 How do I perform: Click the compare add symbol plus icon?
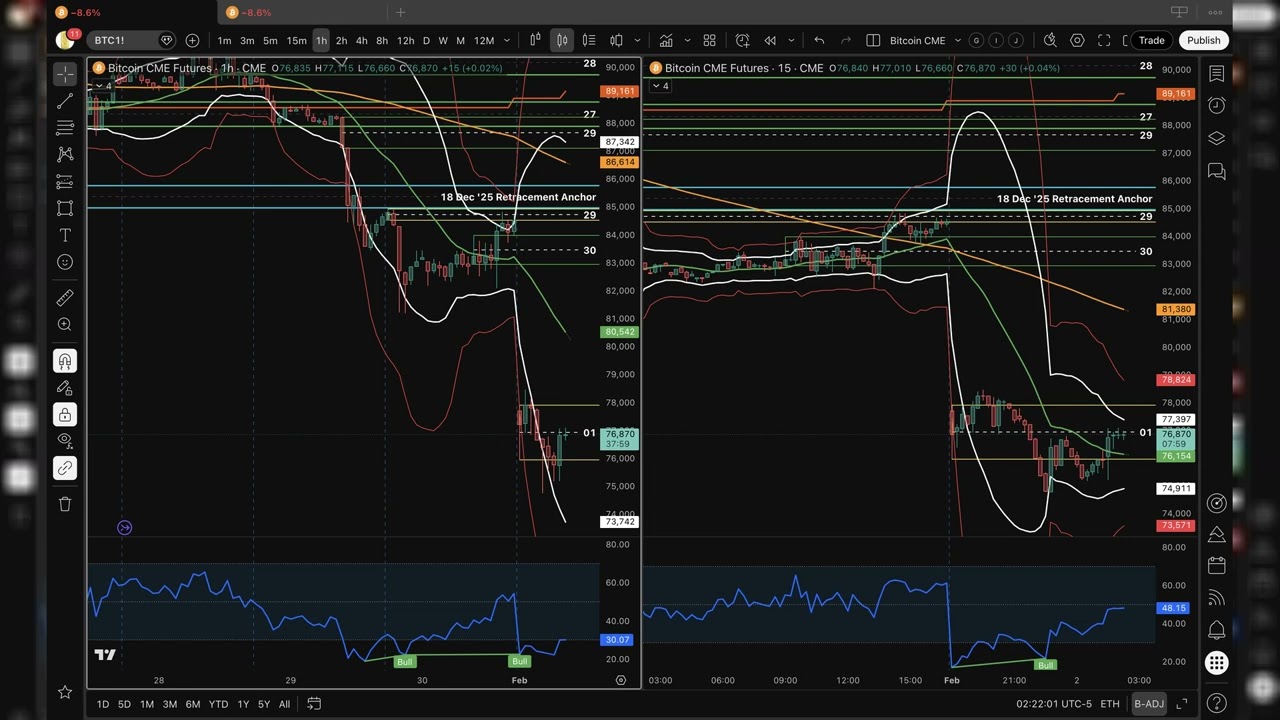tap(192, 40)
